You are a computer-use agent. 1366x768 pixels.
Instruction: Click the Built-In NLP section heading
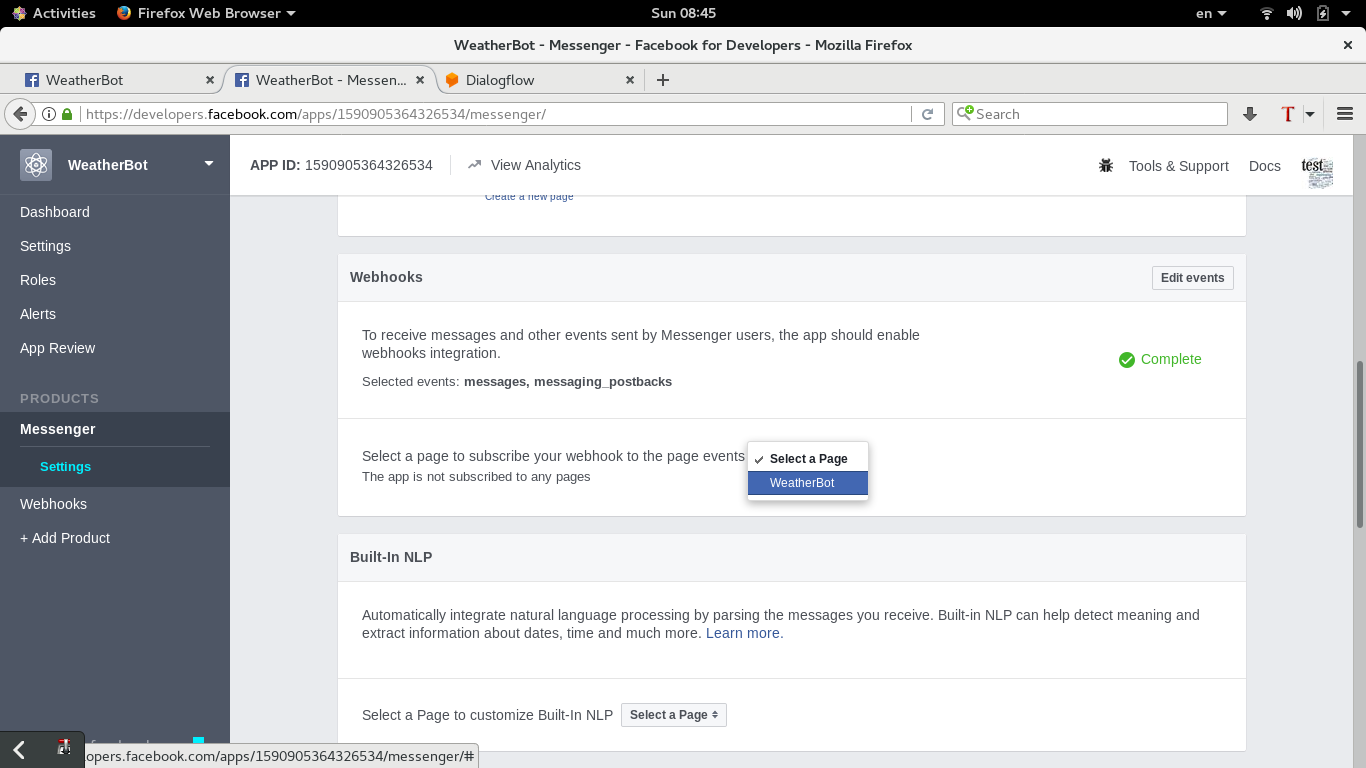pyautogui.click(x=391, y=557)
